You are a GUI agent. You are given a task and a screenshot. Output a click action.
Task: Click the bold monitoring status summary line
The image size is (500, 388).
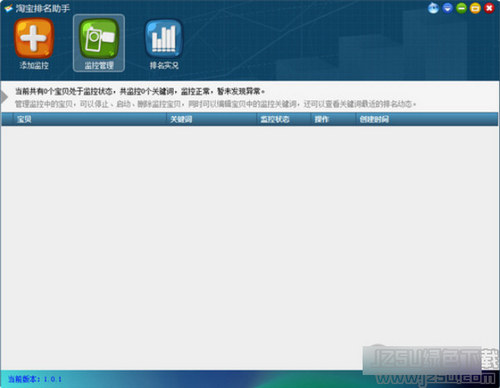click(140, 91)
